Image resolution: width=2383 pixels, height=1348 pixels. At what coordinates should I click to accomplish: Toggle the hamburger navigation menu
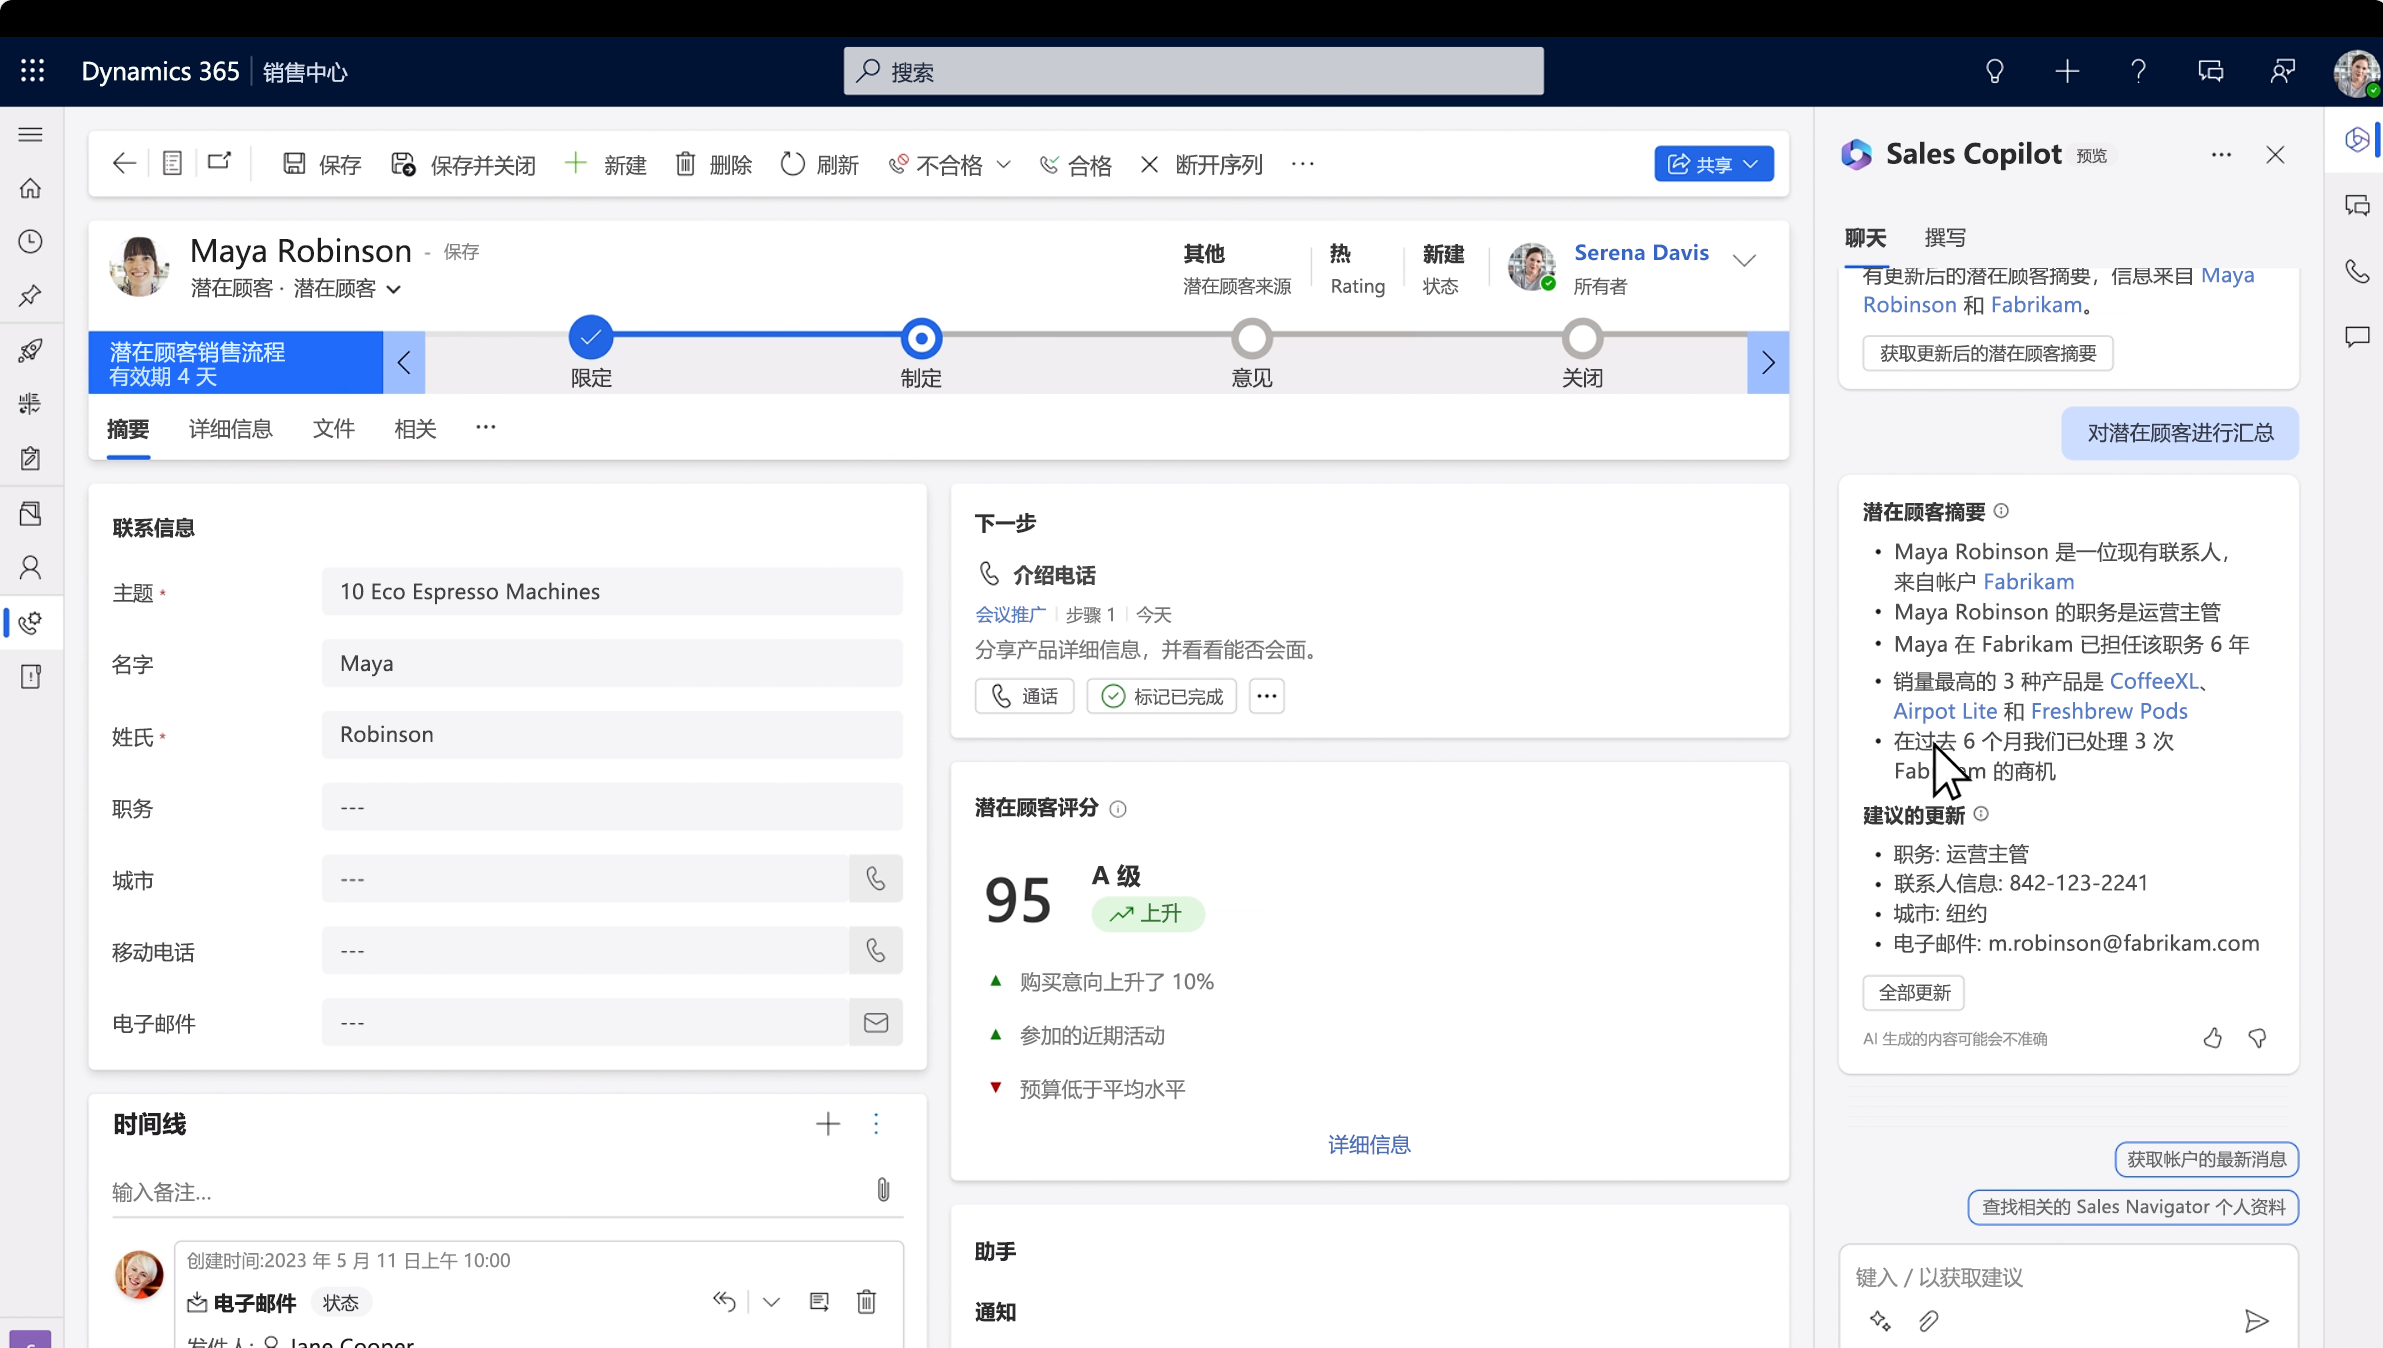31,134
